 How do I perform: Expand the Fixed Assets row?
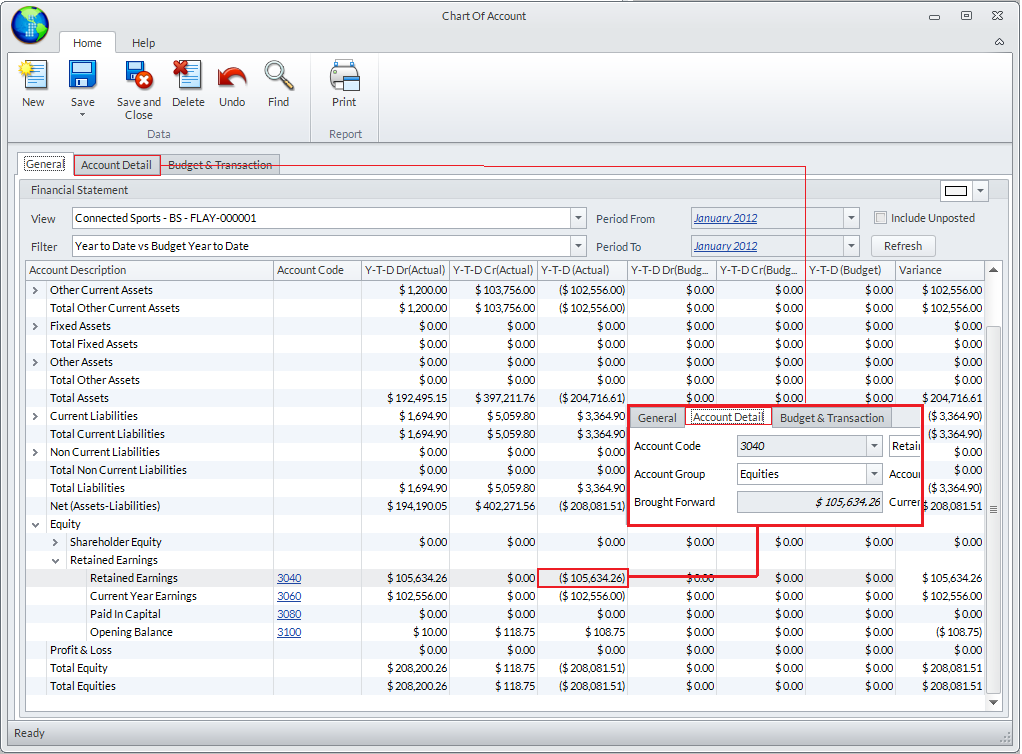(x=36, y=326)
